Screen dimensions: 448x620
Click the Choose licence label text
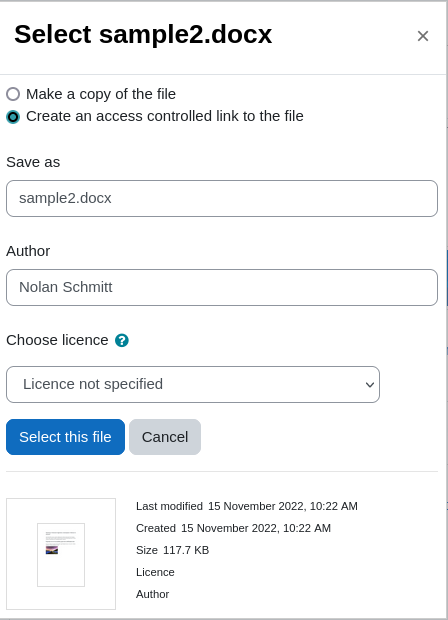[57, 340]
